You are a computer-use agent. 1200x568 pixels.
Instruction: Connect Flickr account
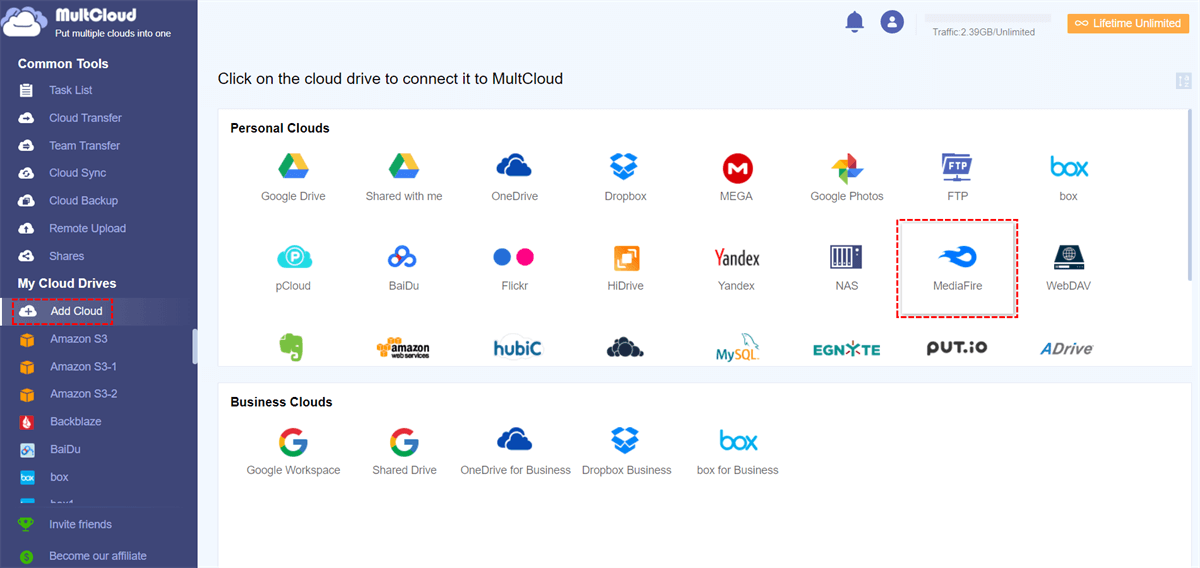coord(514,267)
